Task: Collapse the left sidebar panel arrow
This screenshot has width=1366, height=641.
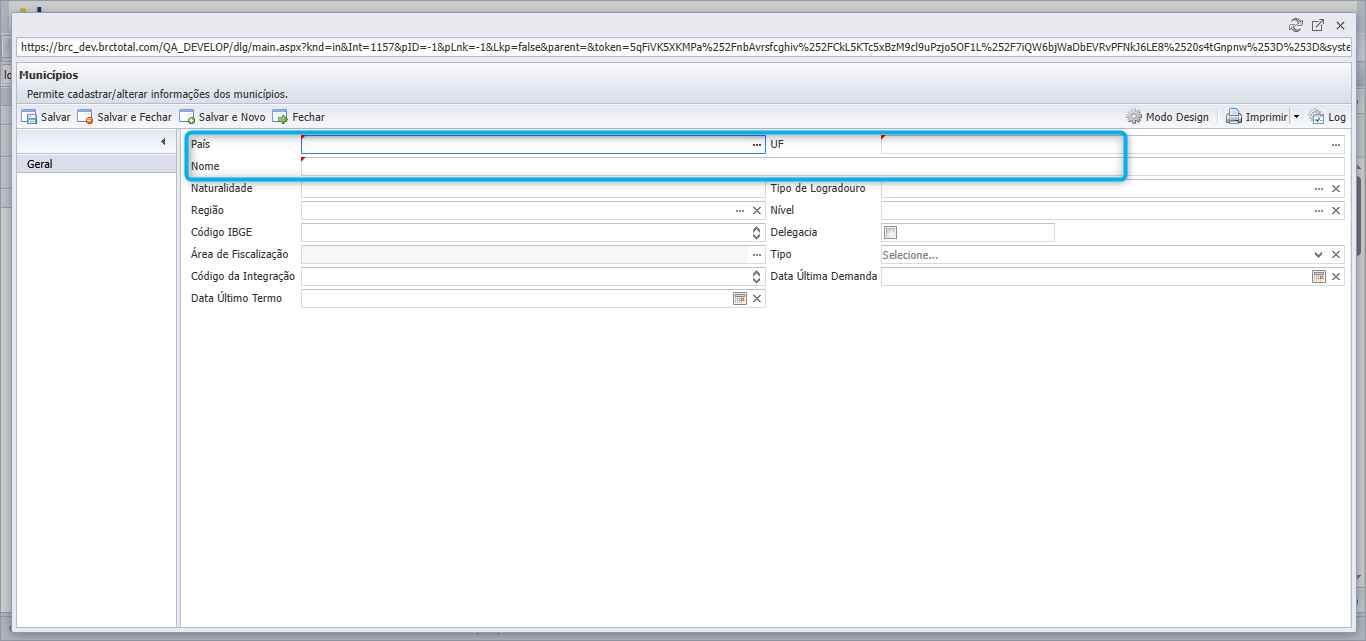Action: click(x=163, y=142)
